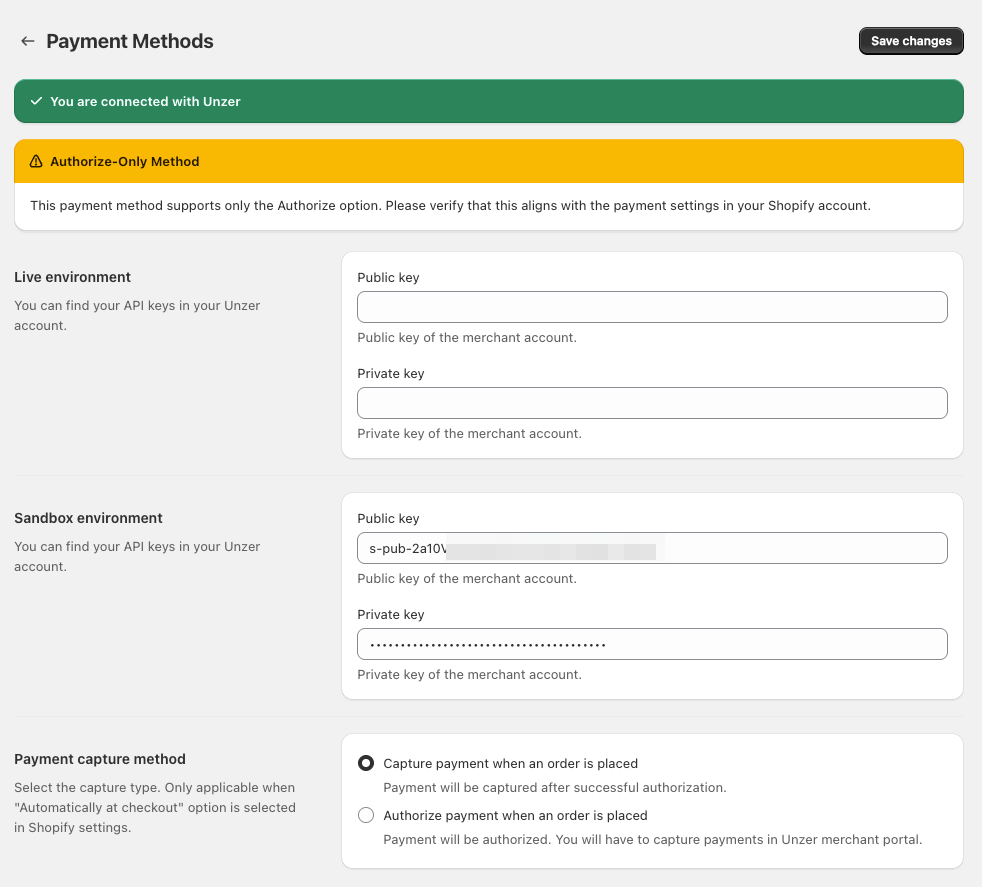Viewport: 982px width, 887px height.
Task: Click the Save changes button
Action: pos(910,41)
